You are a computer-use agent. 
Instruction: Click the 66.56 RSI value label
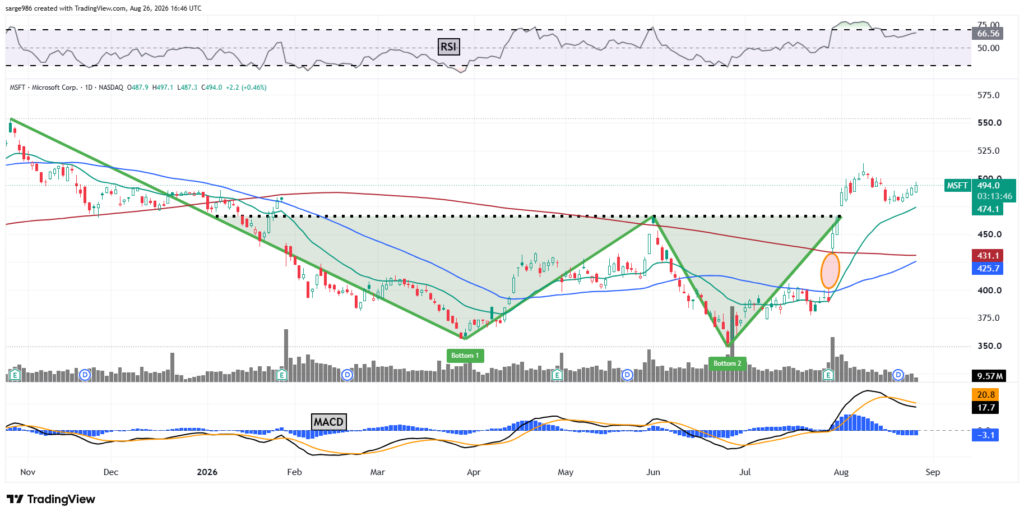coord(986,33)
